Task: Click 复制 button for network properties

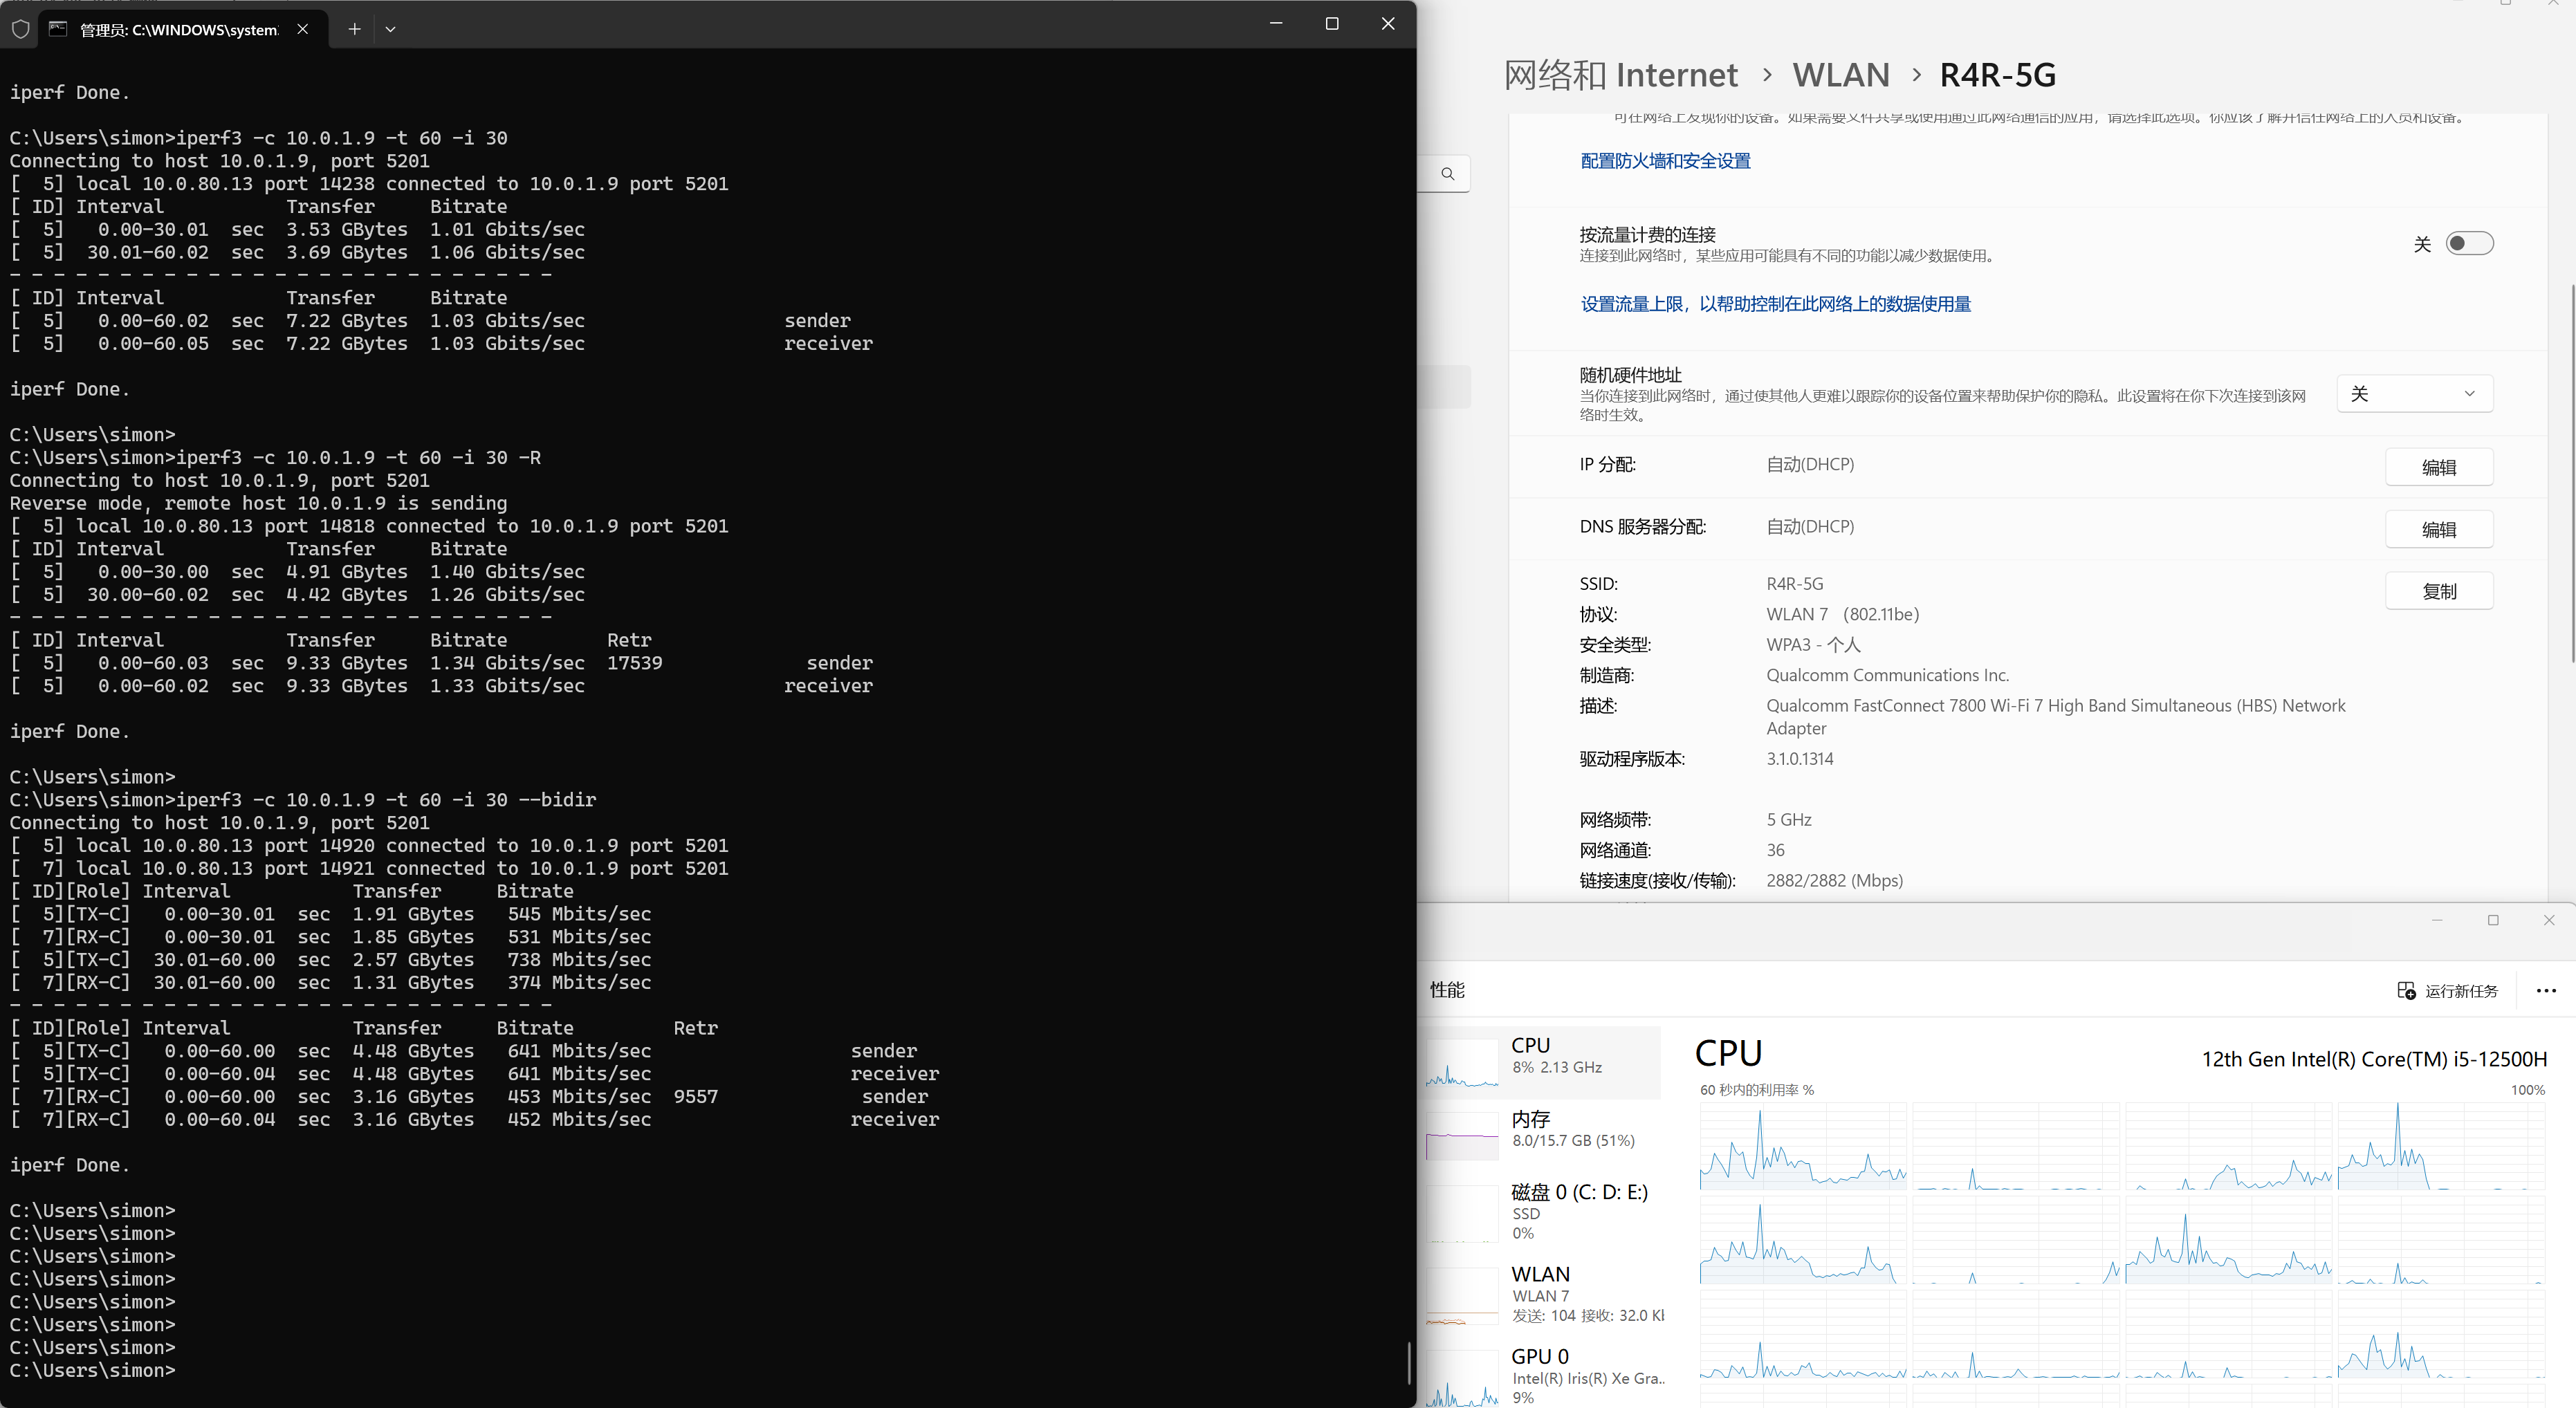Action: click(2438, 591)
